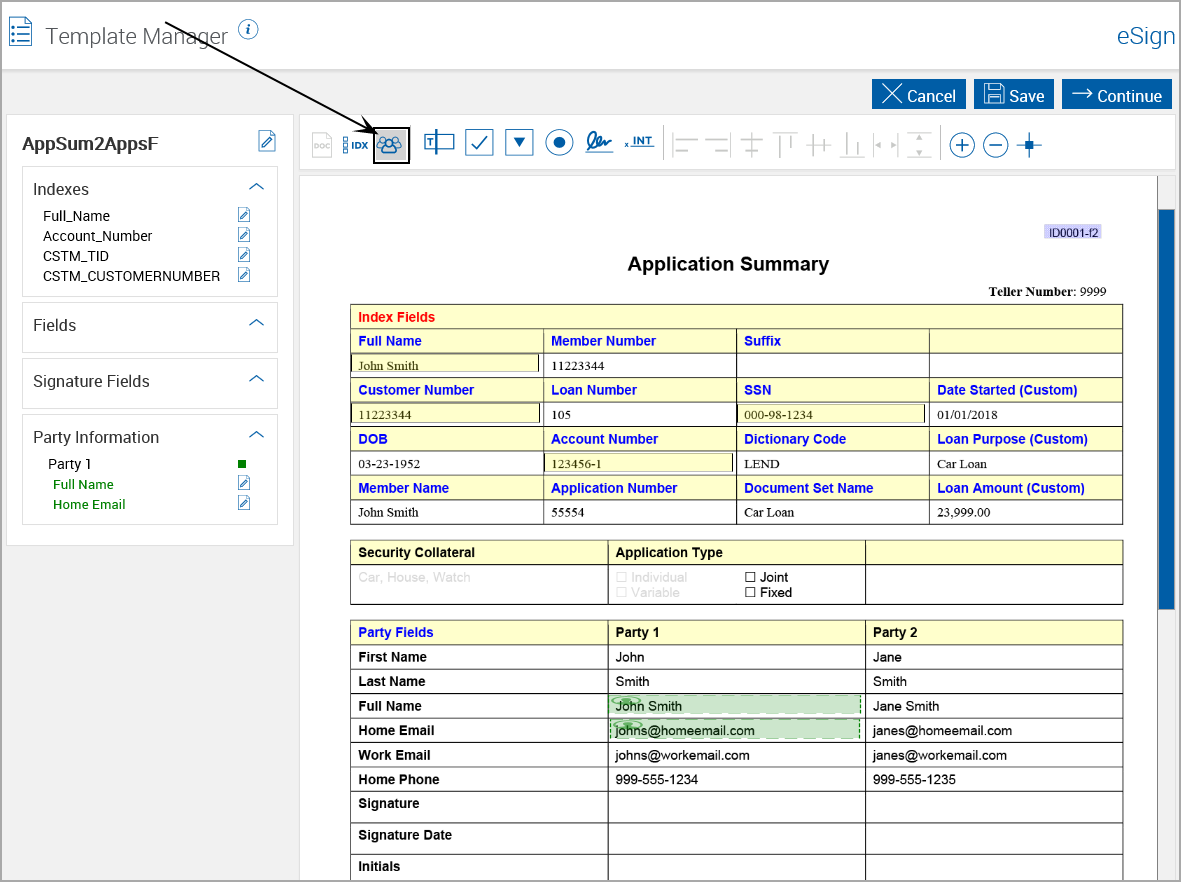This screenshot has width=1181, height=882.
Task: Check the Joint application type box
Action: click(750, 577)
